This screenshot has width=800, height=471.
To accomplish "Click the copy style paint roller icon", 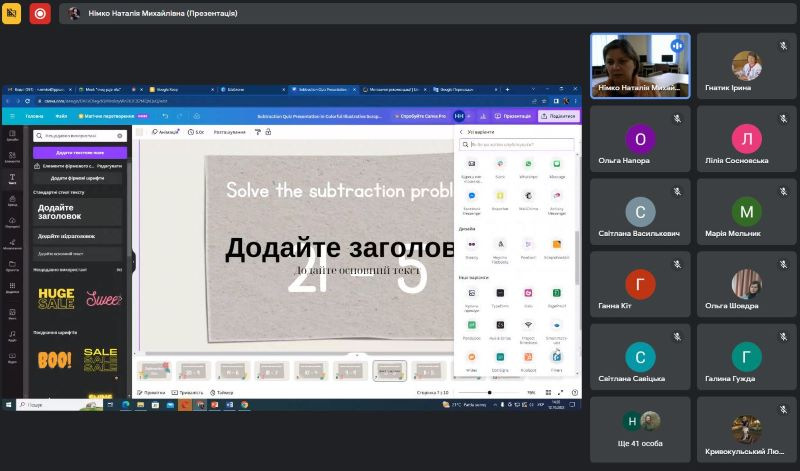I will 258,132.
